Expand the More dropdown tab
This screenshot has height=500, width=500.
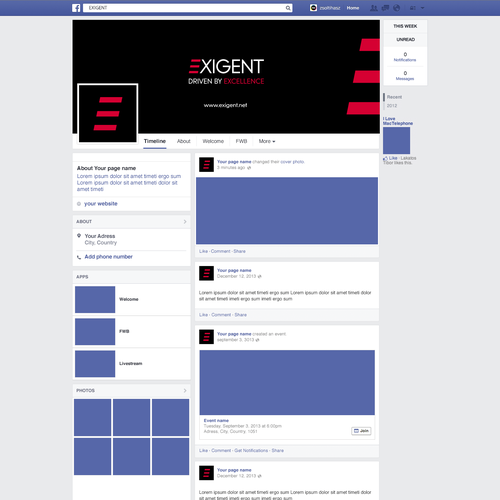click(267, 141)
